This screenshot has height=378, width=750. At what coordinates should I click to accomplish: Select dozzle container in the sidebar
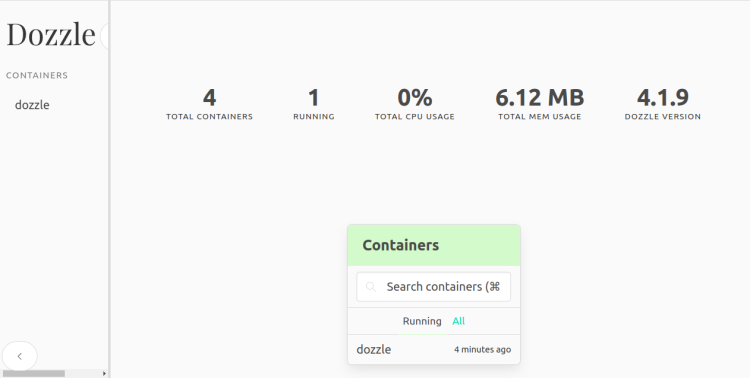pyautogui.click(x=32, y=105)
